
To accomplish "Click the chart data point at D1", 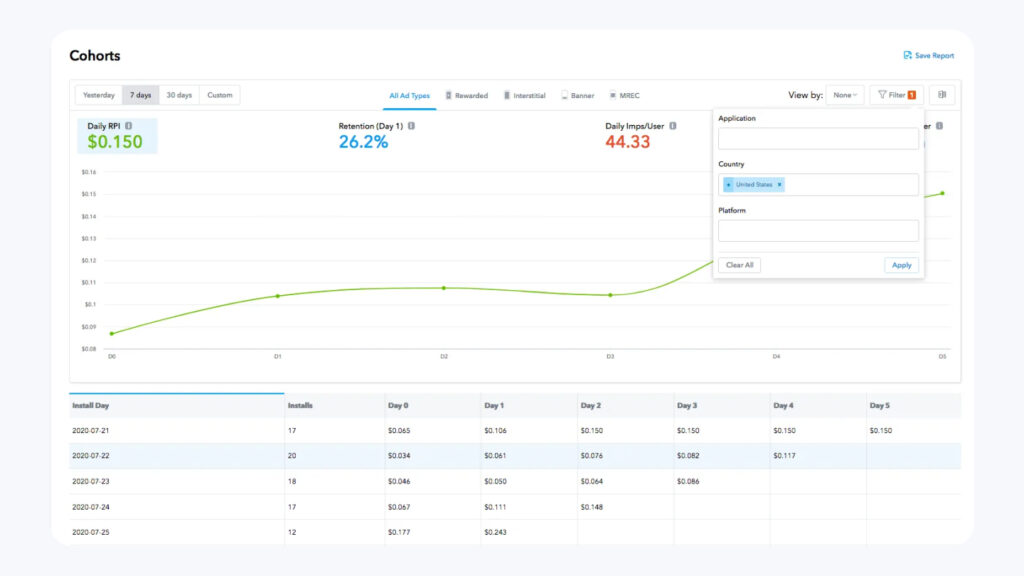I will point(278,296).
